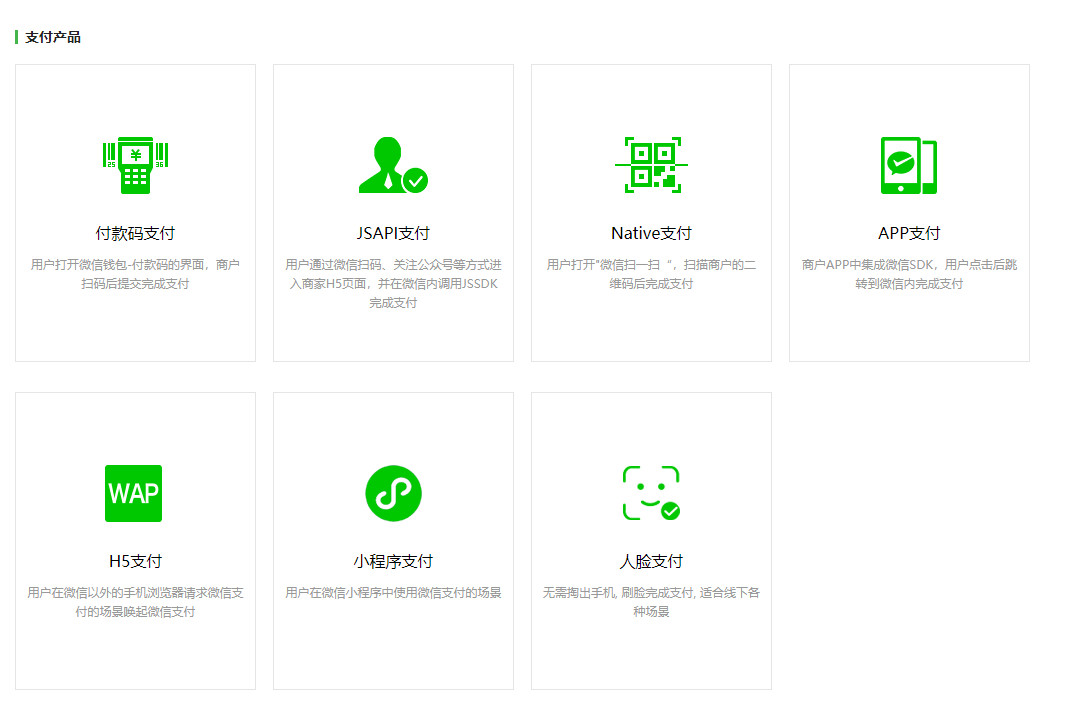Click the 支付产品 section heading
This screenshot has width=1070, height=705.
53,37
